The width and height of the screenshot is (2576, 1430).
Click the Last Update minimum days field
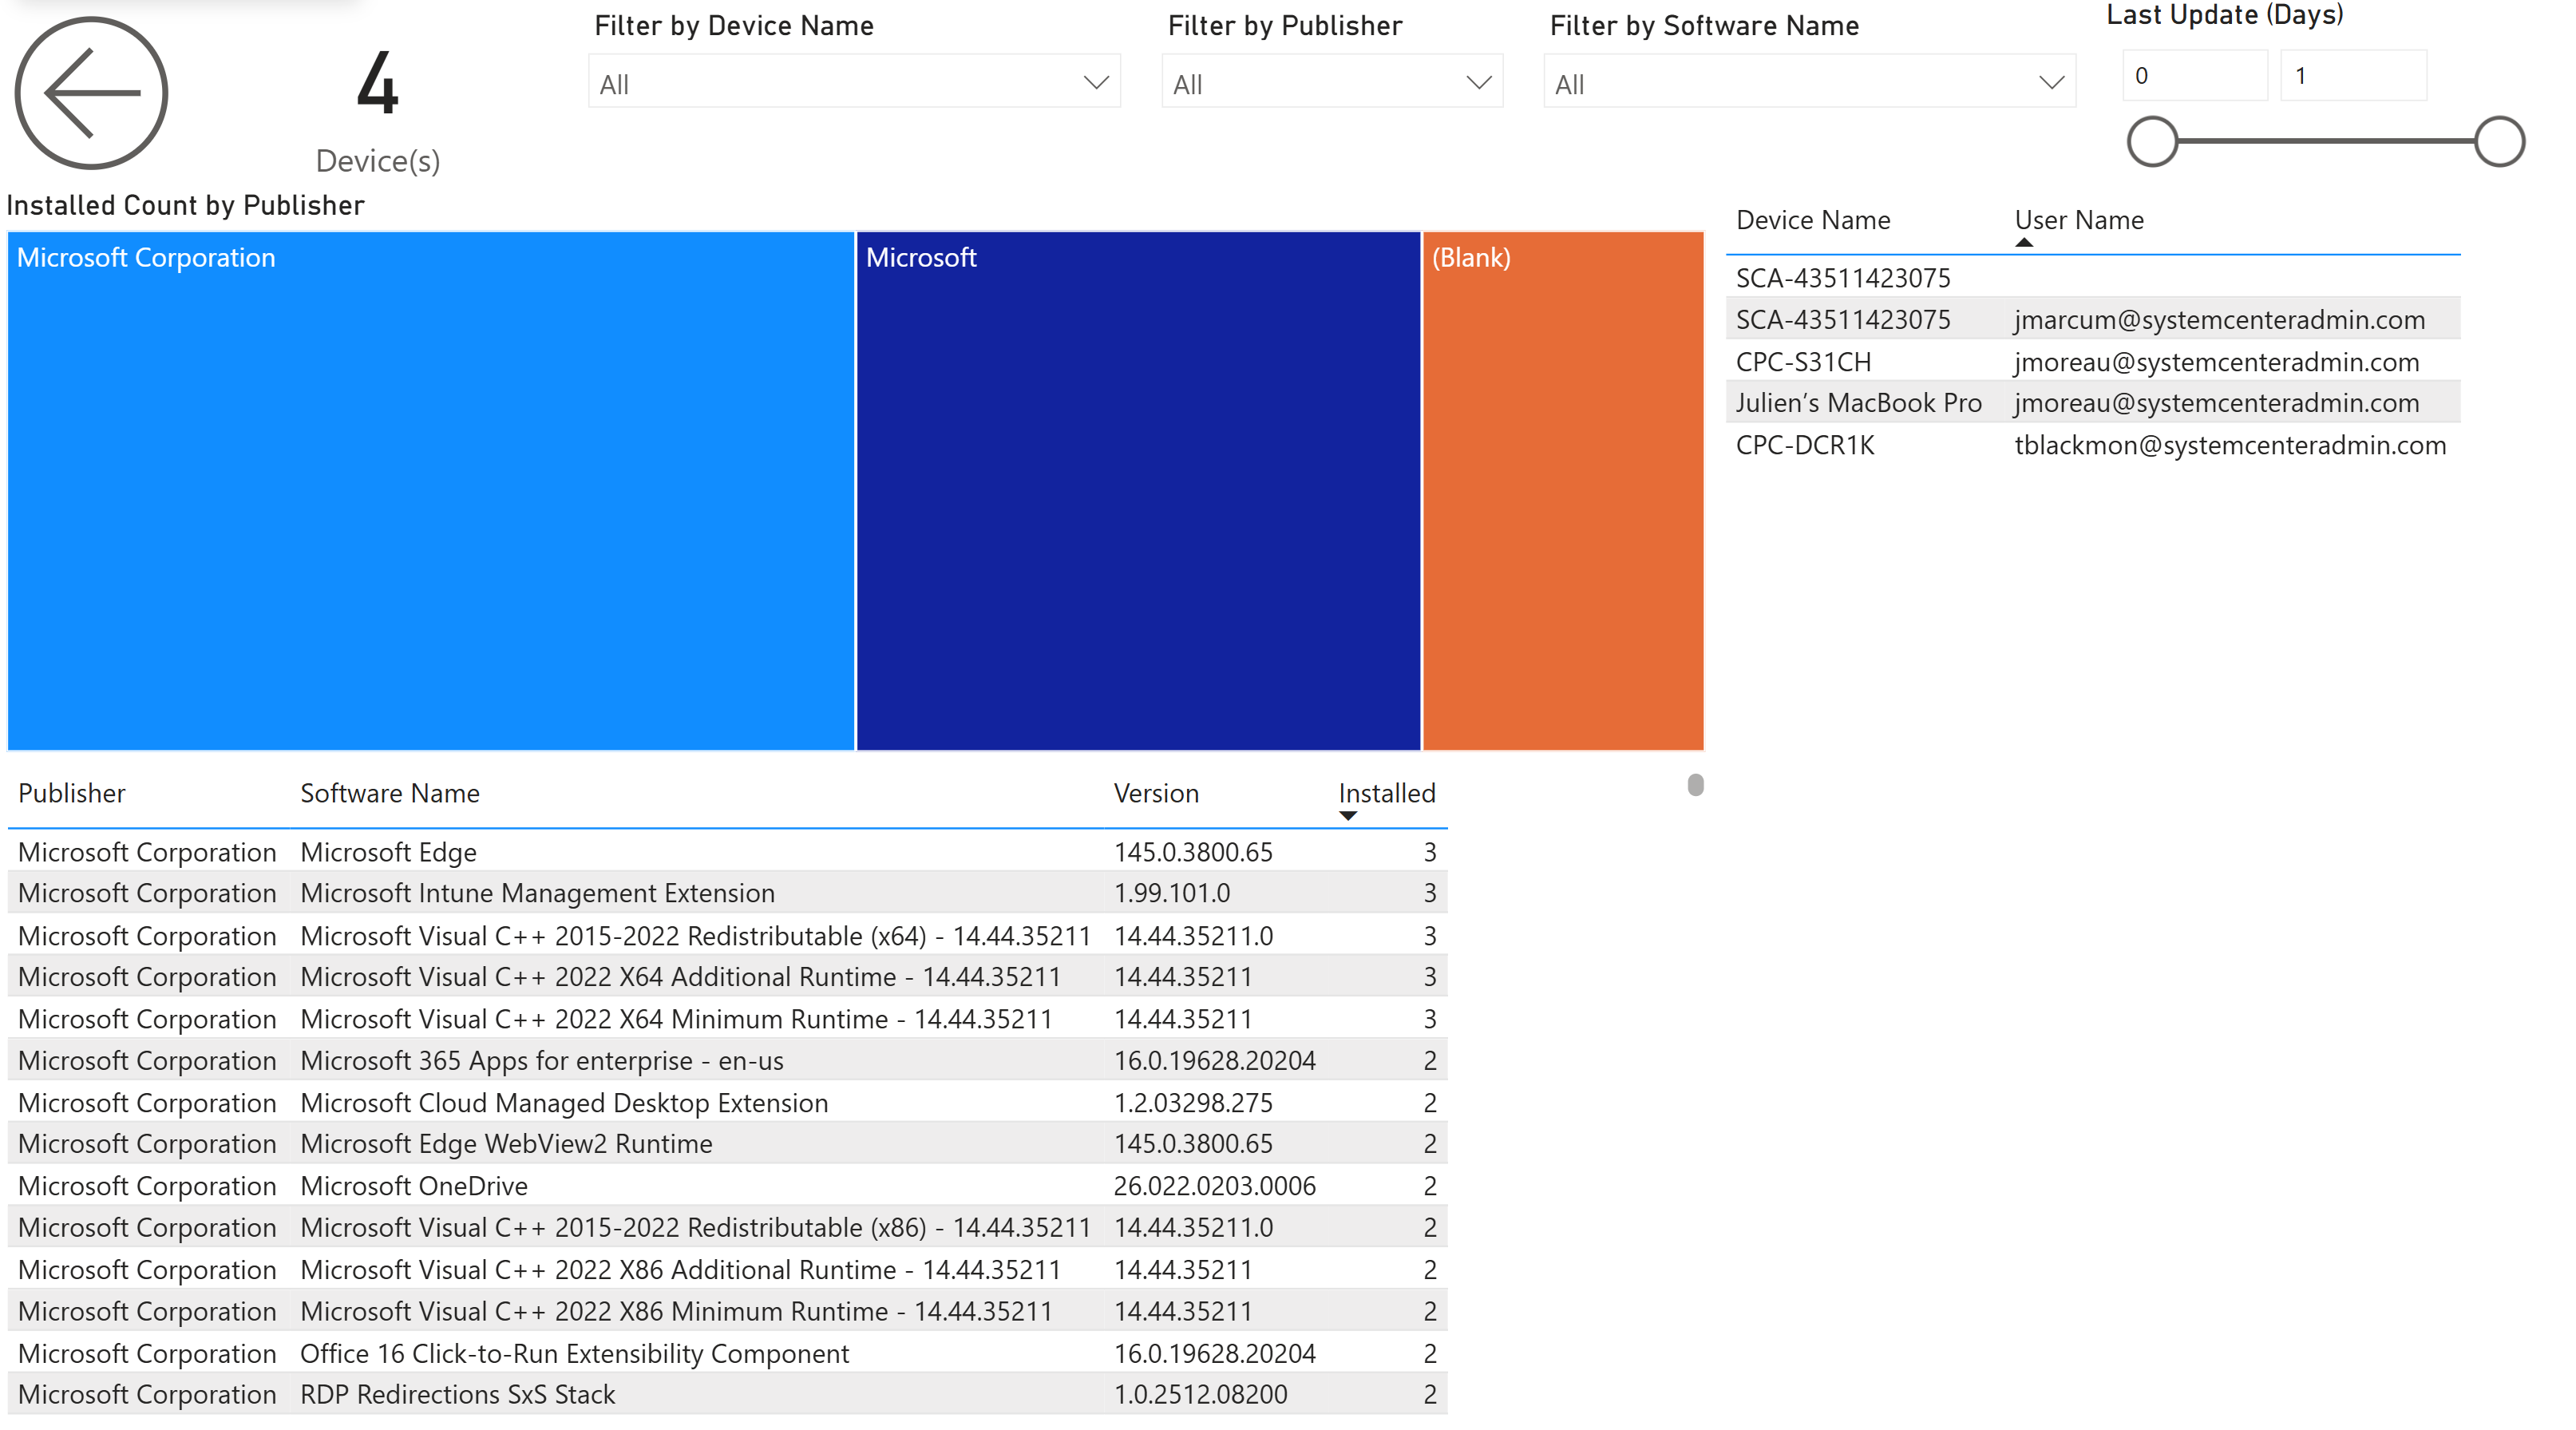[x=2195, y=76]
